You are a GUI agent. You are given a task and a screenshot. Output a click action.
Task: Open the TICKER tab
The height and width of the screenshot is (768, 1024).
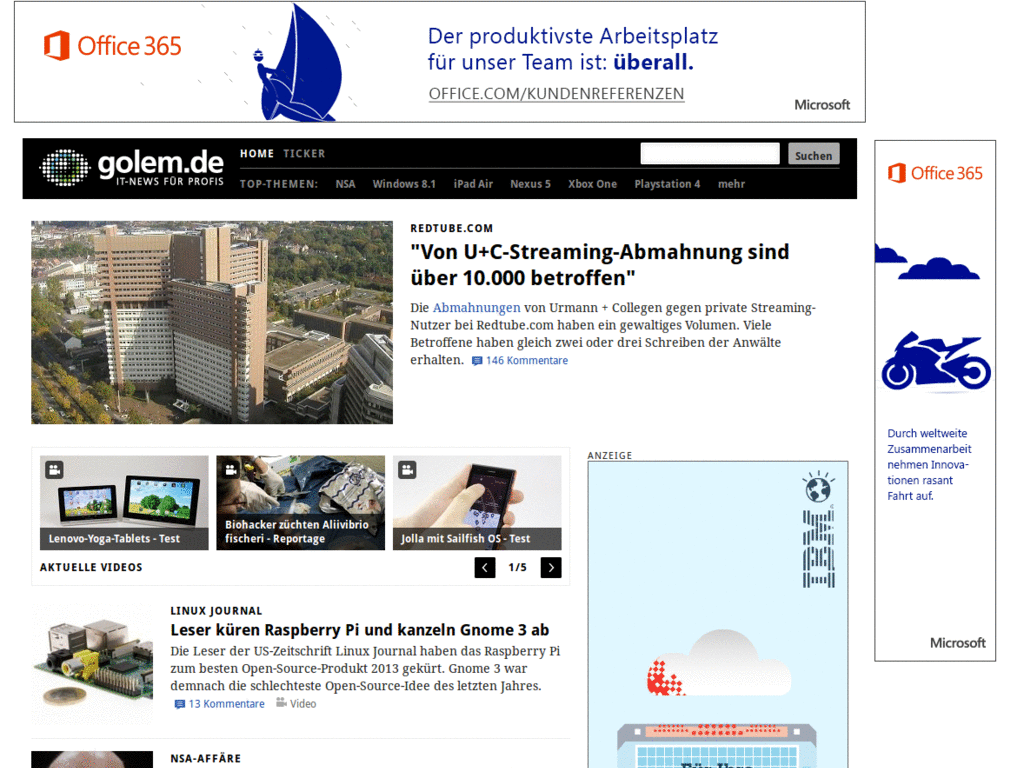[304, 153]
